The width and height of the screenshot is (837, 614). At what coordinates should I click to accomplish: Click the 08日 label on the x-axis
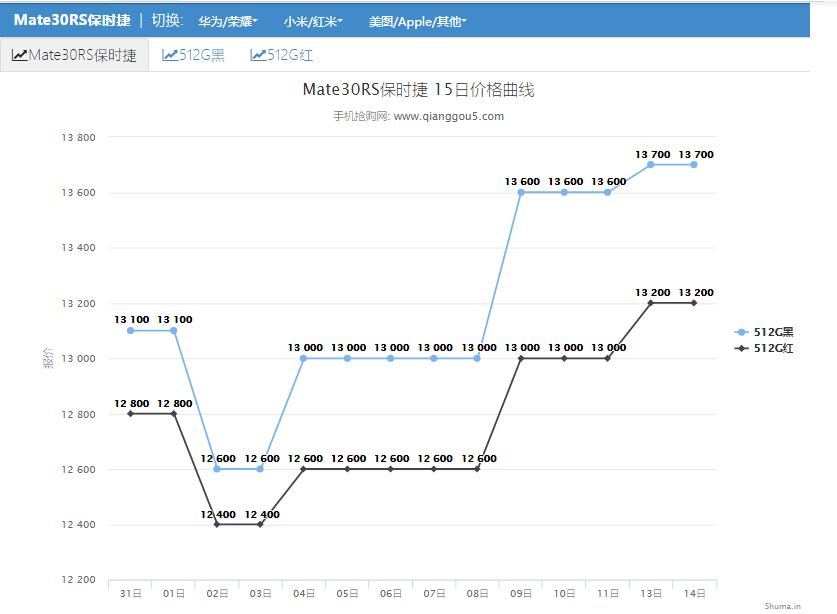tap(476, 592)
